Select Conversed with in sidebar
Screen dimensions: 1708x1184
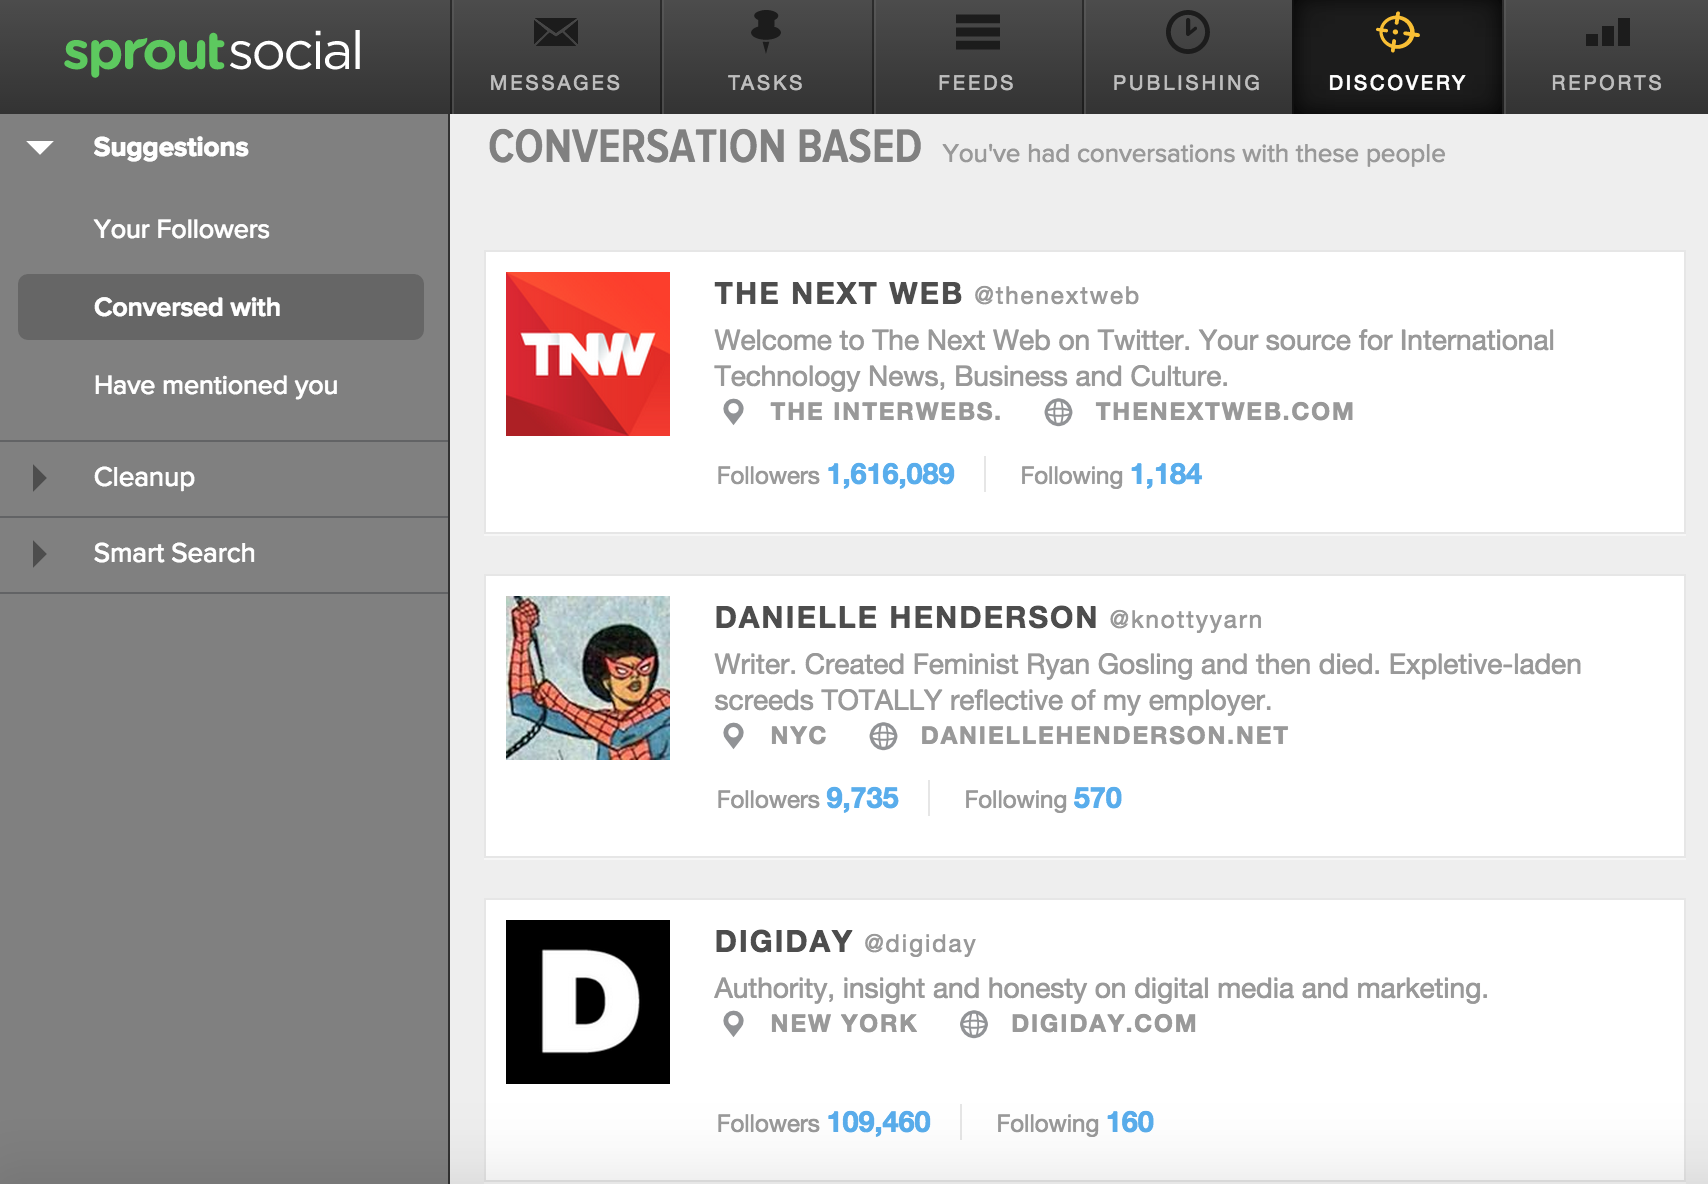pyautogui.click(x=221, y=307)
